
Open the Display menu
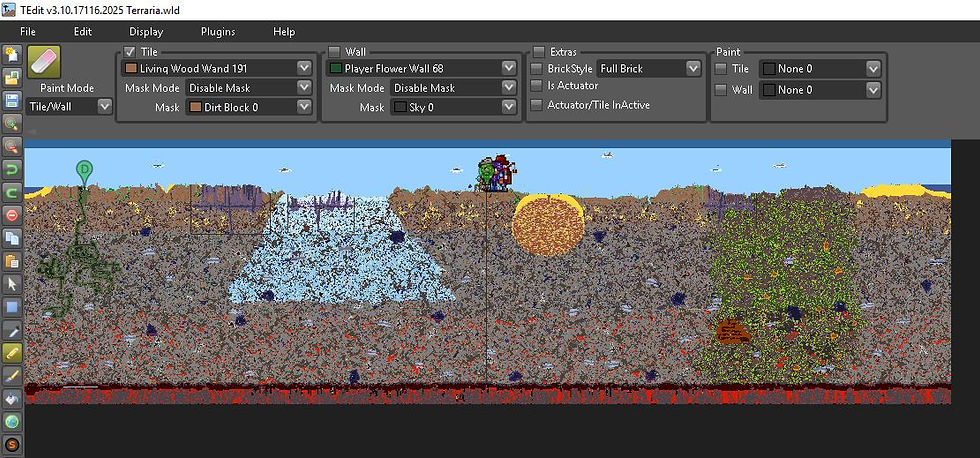click(x=146, y=31)
